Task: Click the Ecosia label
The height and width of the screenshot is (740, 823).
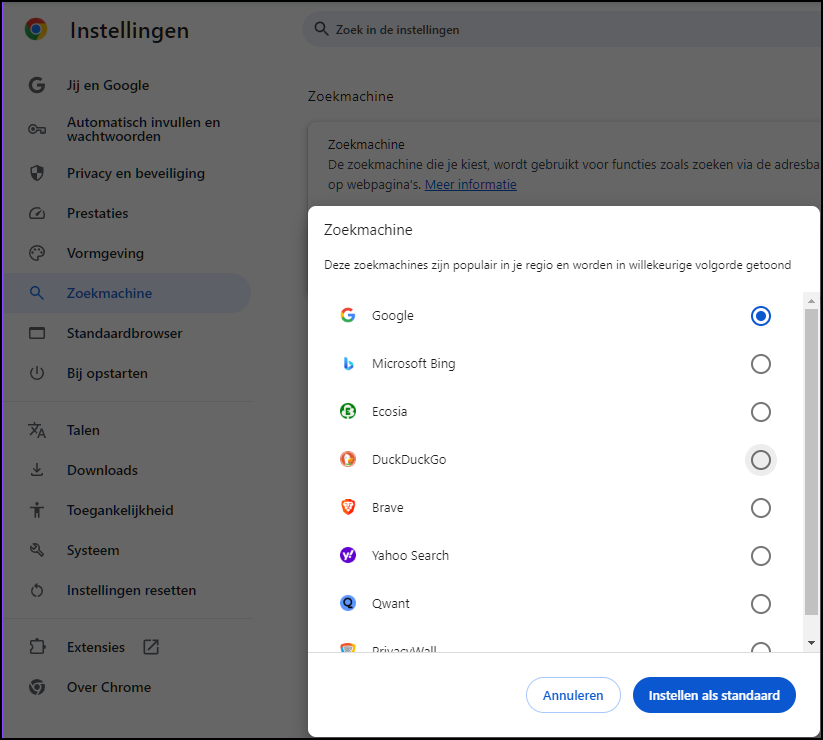Action: click(x=389, y=411)
